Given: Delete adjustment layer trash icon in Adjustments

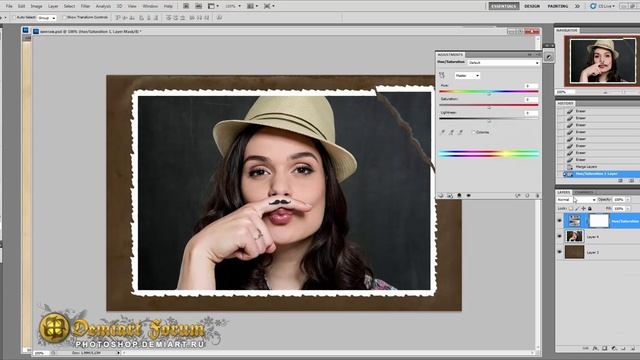Looking at the screenshot, I should [x=537, y=196].
